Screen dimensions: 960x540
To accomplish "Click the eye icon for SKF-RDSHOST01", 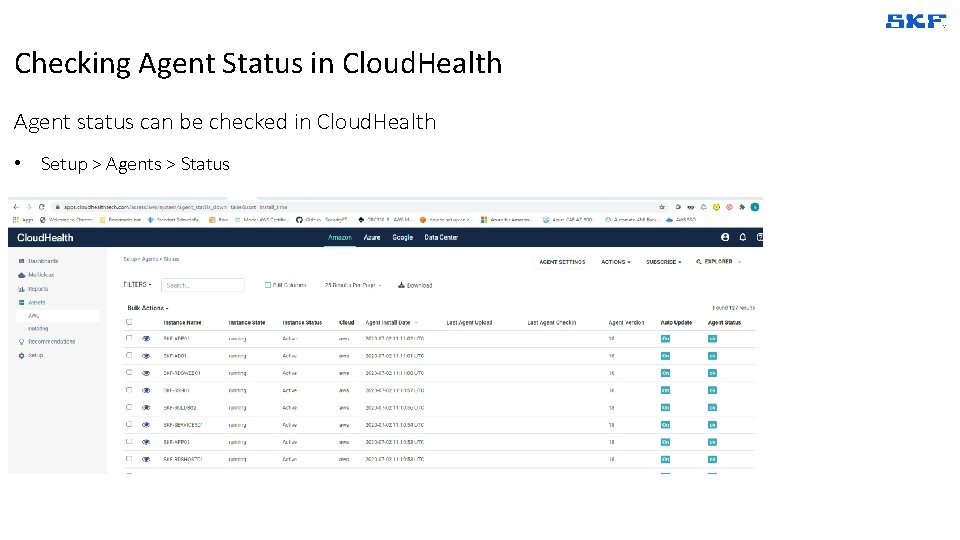I will point(146,459).
